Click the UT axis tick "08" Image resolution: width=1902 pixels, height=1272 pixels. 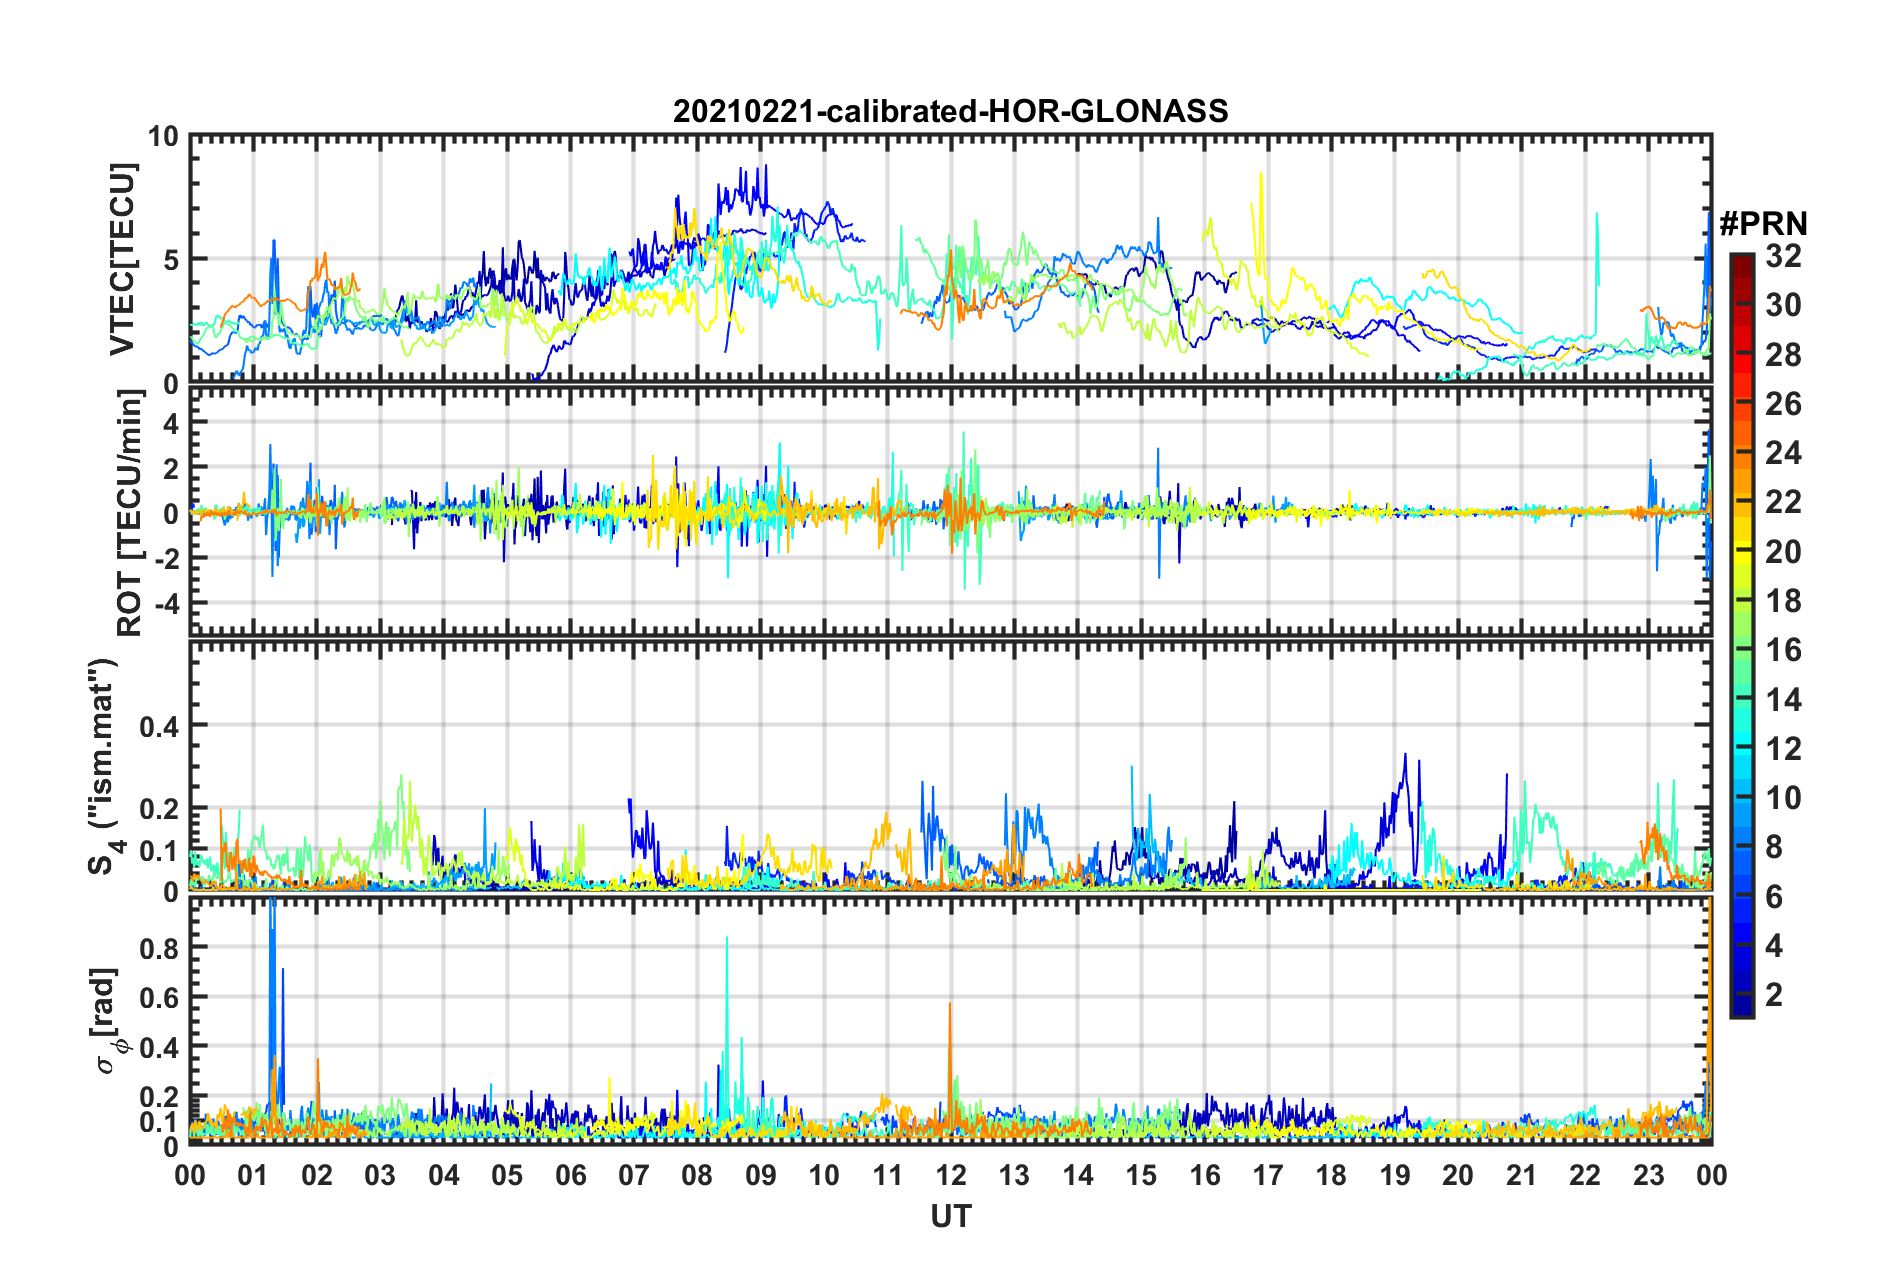coord(697,1175)
